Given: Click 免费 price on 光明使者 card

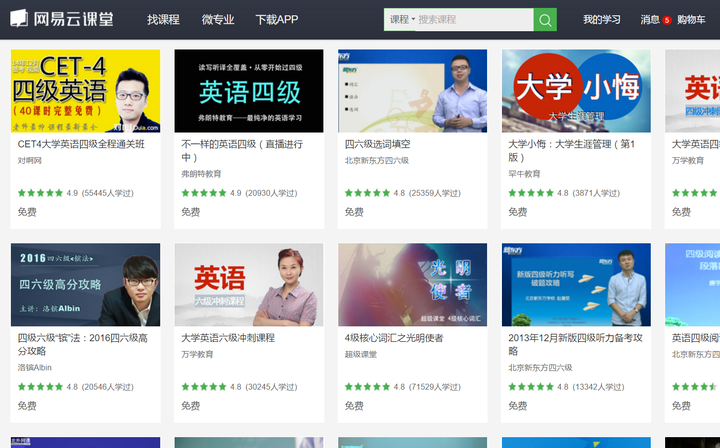Looking at the screenshot, I should [x=354, y=406].
